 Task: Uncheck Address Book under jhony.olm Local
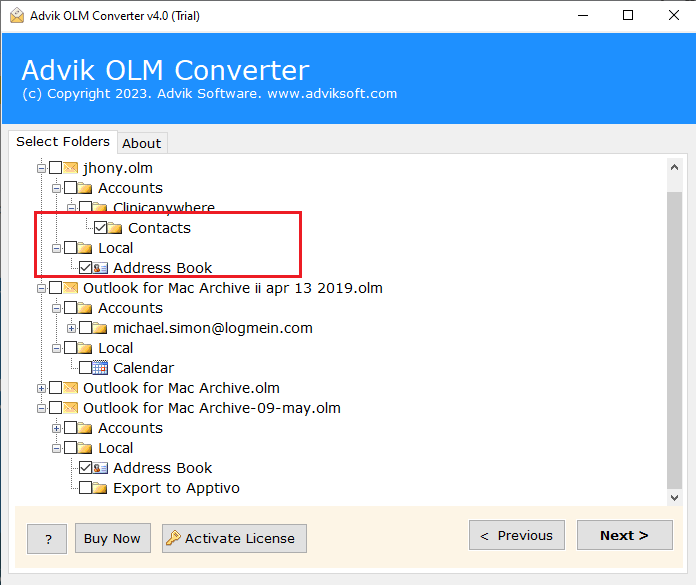[85, 268]
